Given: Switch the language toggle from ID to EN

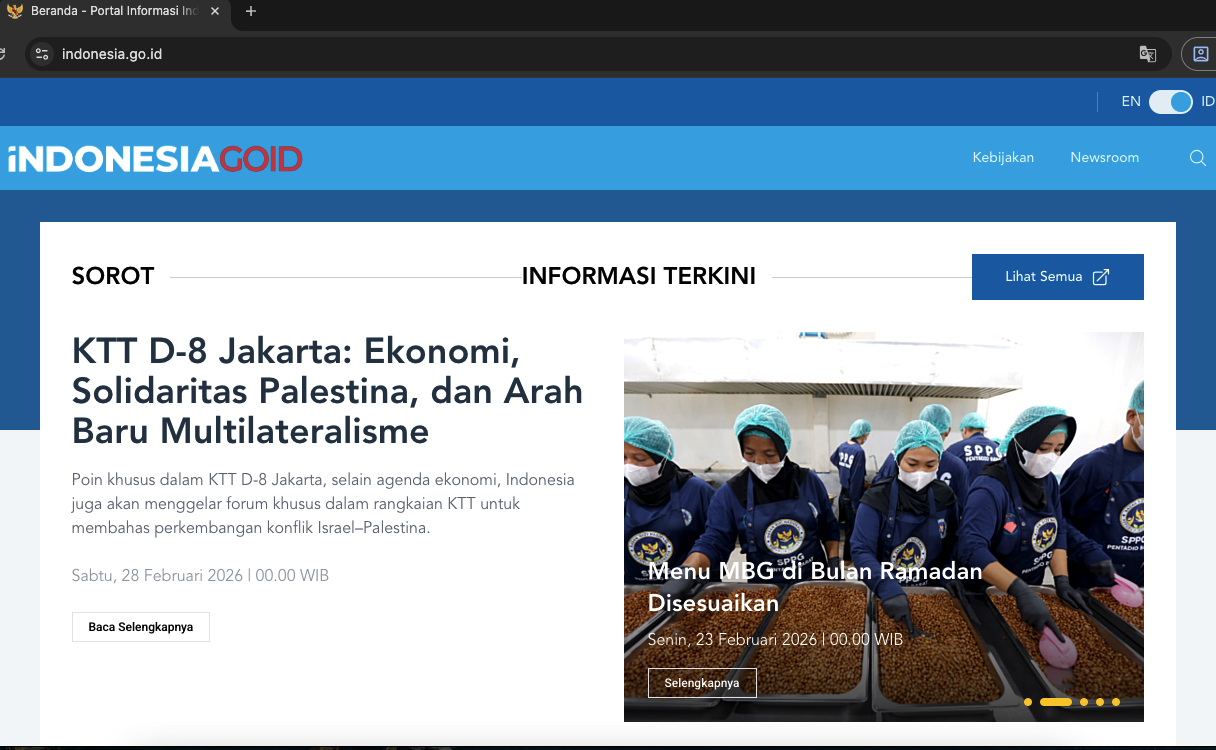Looking at the screenshot, I should pos(1170,102).
